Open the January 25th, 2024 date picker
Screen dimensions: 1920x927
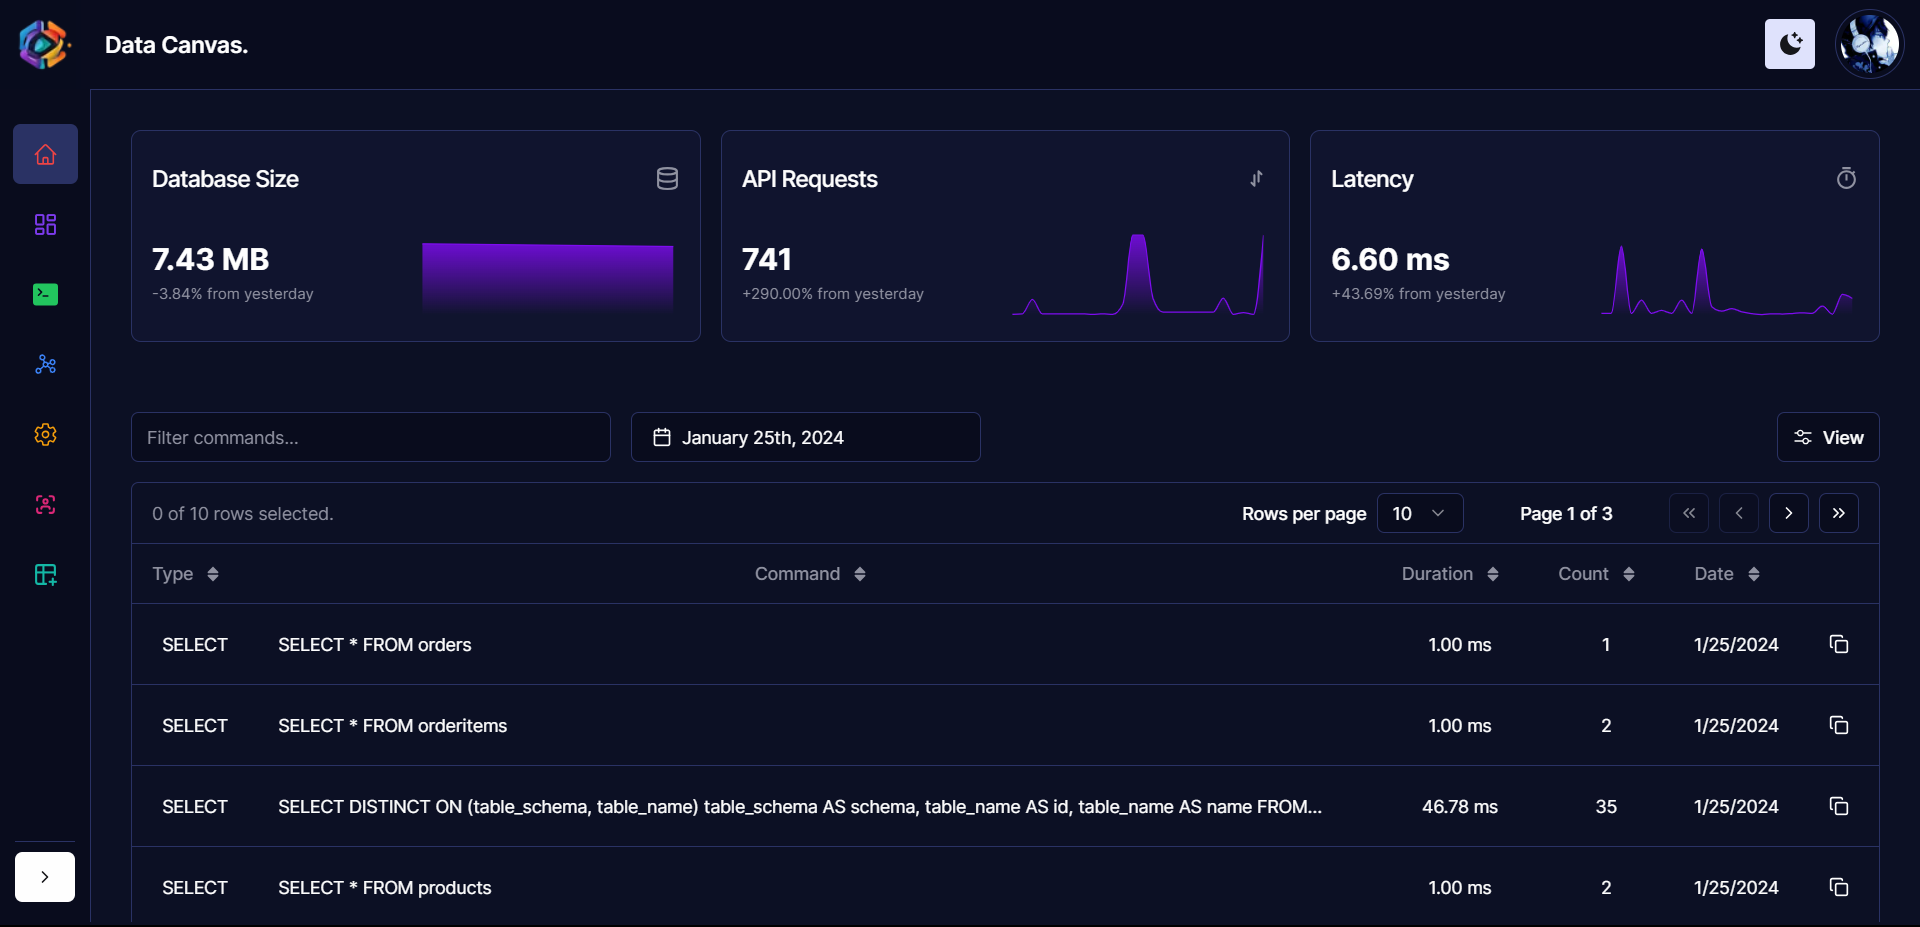click(805, 437)
